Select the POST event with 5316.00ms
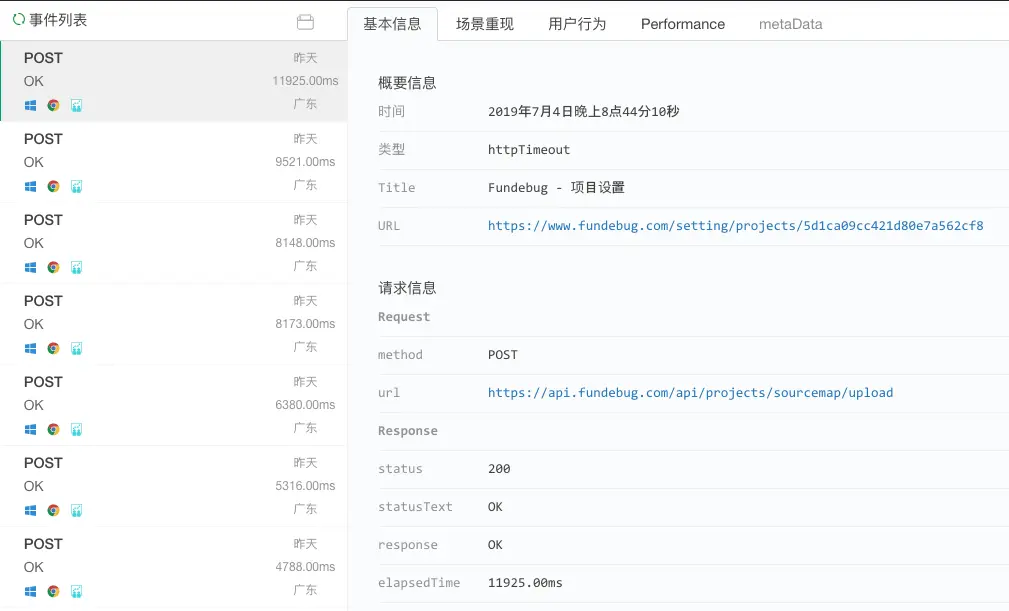The image size is (1009, 611). click(x=174, y=486)
